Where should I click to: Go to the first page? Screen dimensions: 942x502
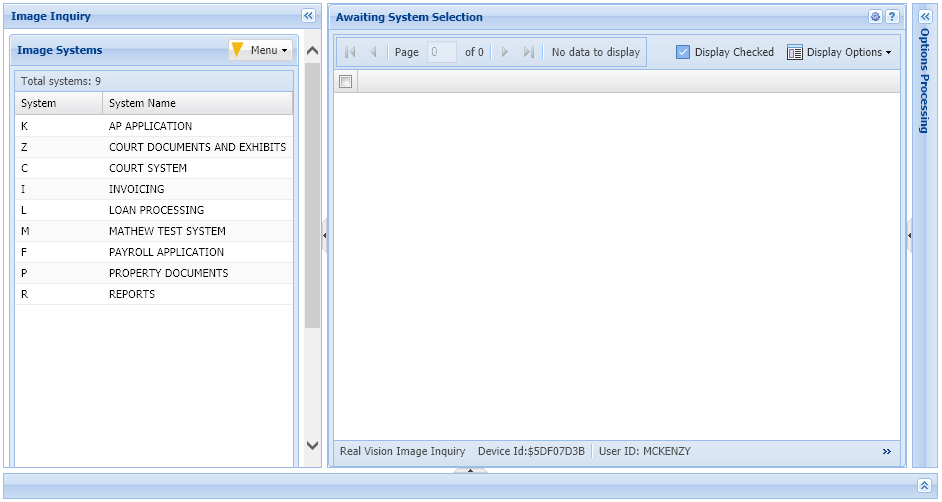(350, 52)
